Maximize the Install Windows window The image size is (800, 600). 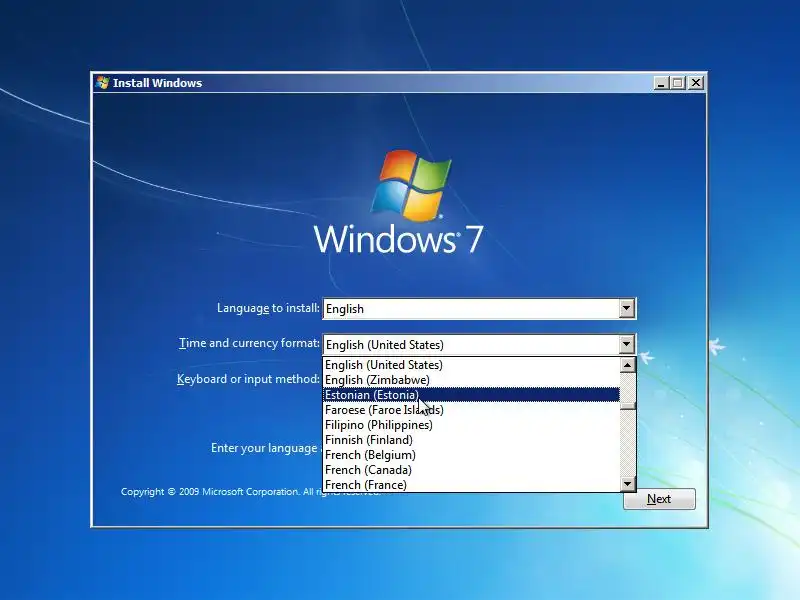coord(678,83)
